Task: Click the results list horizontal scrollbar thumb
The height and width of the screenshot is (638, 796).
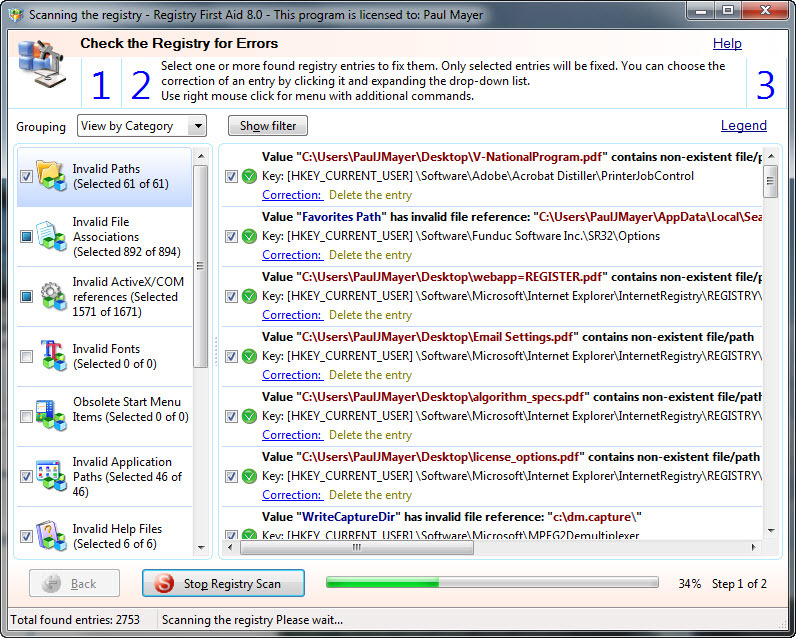Action: (356, 547)
